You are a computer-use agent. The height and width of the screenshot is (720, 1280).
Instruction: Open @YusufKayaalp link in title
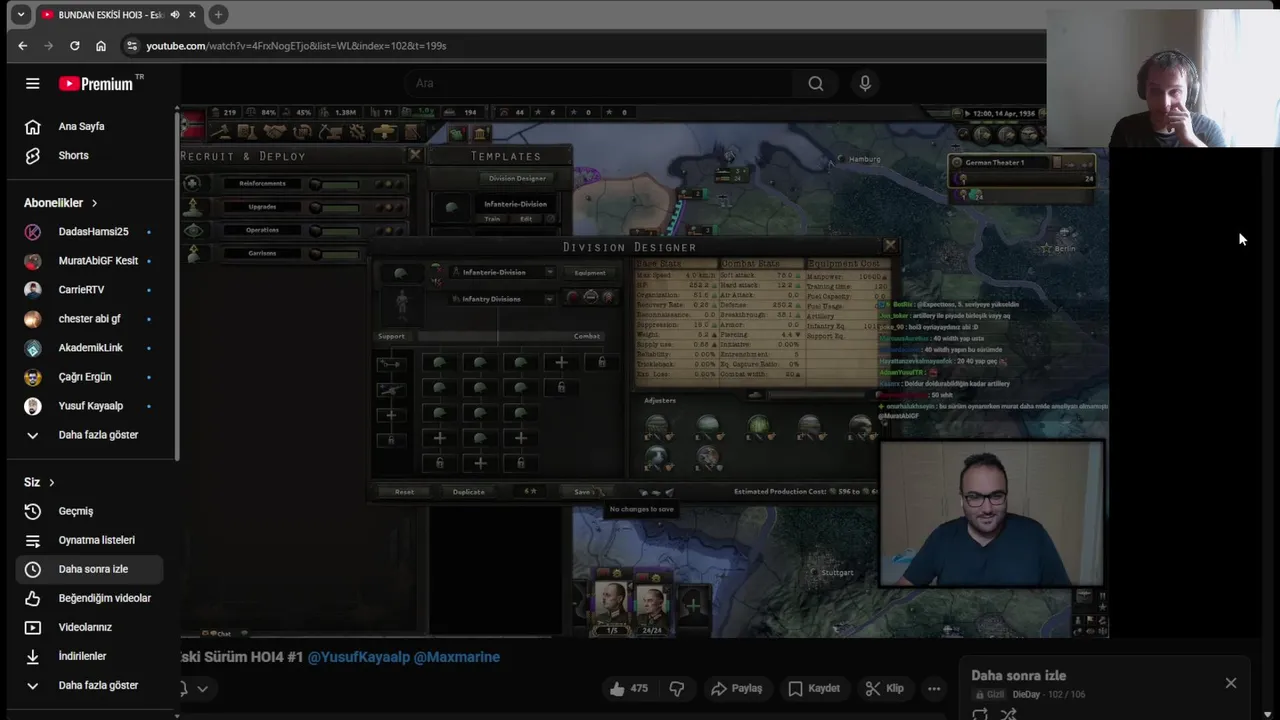(x=358, y=657)
